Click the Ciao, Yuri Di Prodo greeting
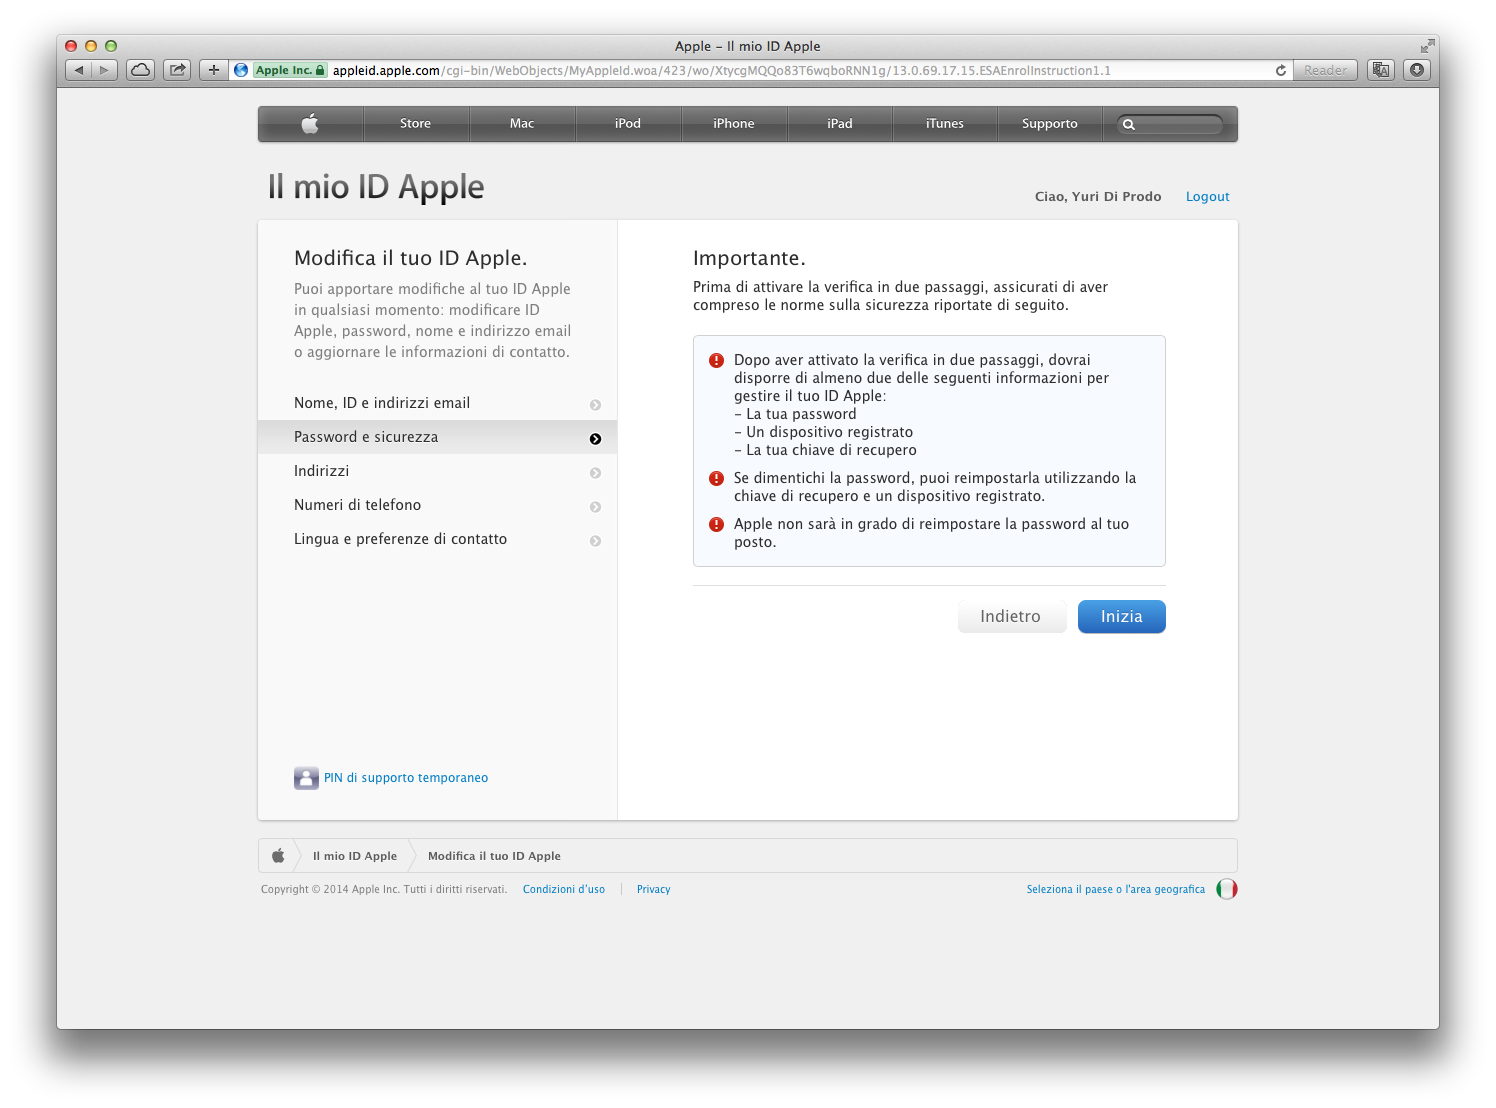This screenshot has height=1108, width=1496. [1098, 197]
